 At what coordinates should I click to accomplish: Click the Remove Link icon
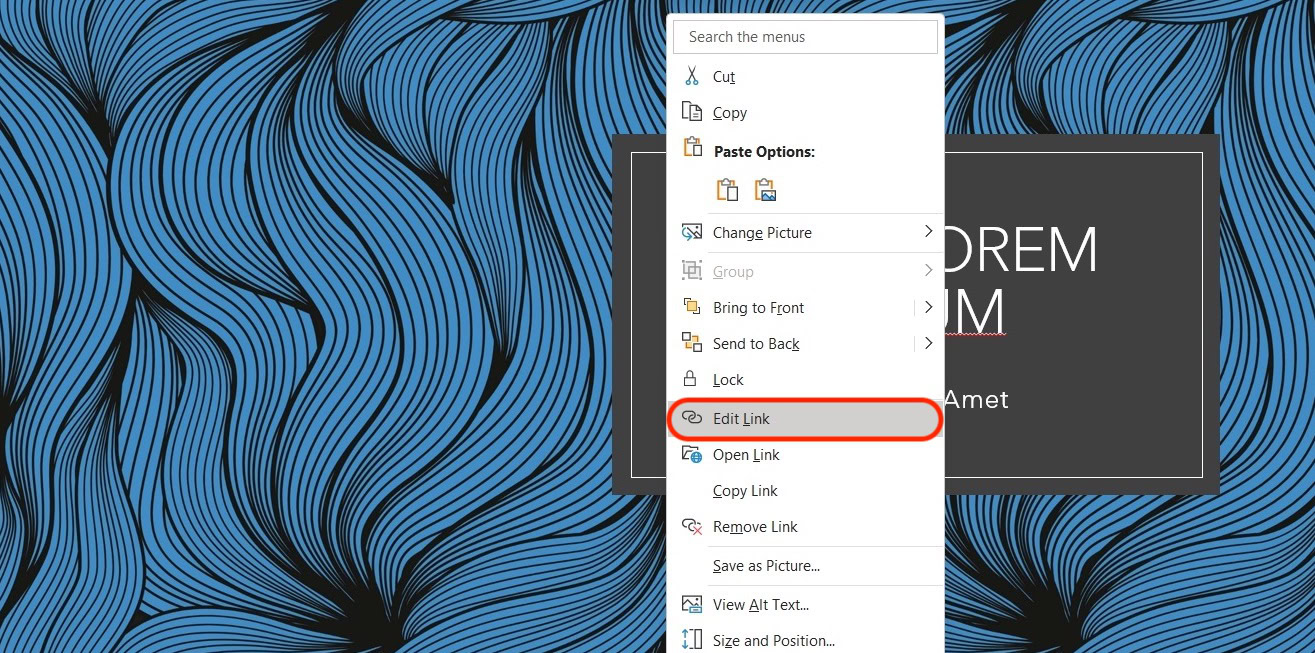(691, 527)
